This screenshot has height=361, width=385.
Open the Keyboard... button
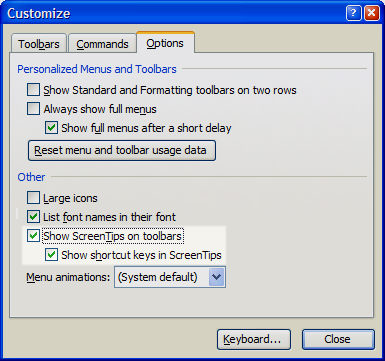pyautogui.click(x=254, y=339)
